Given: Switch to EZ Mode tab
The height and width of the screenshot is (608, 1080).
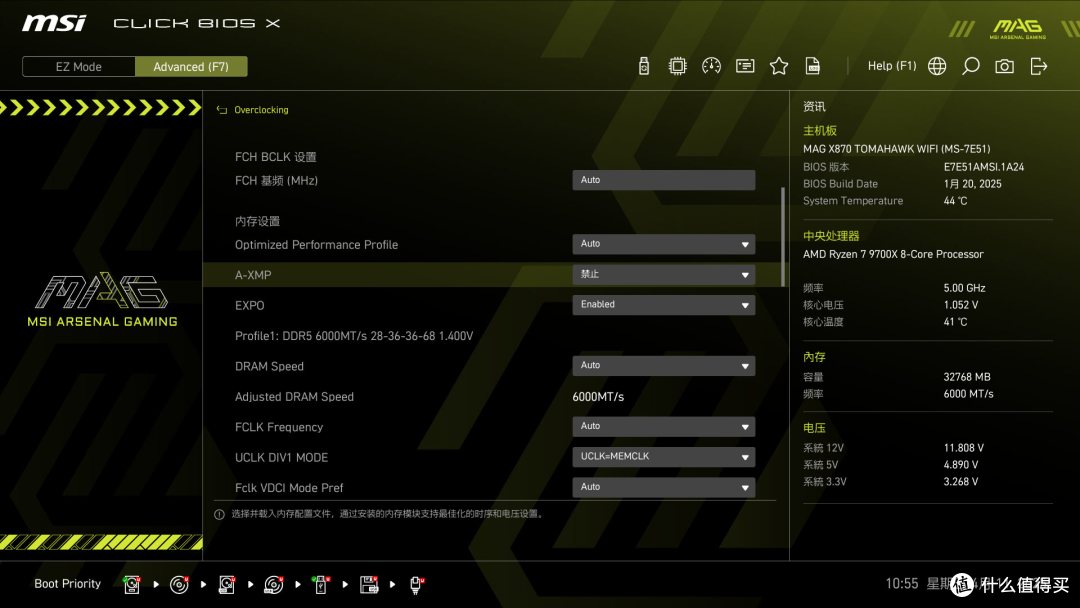Looking at the screenshot, I should pos(79,67).
